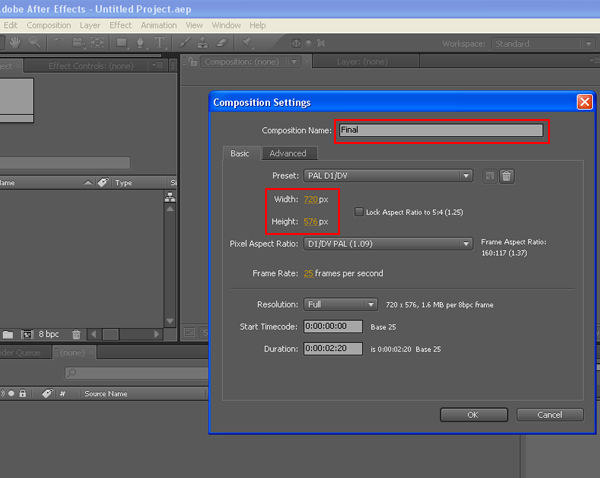Click project panel trash bin icon

[76, 334]
